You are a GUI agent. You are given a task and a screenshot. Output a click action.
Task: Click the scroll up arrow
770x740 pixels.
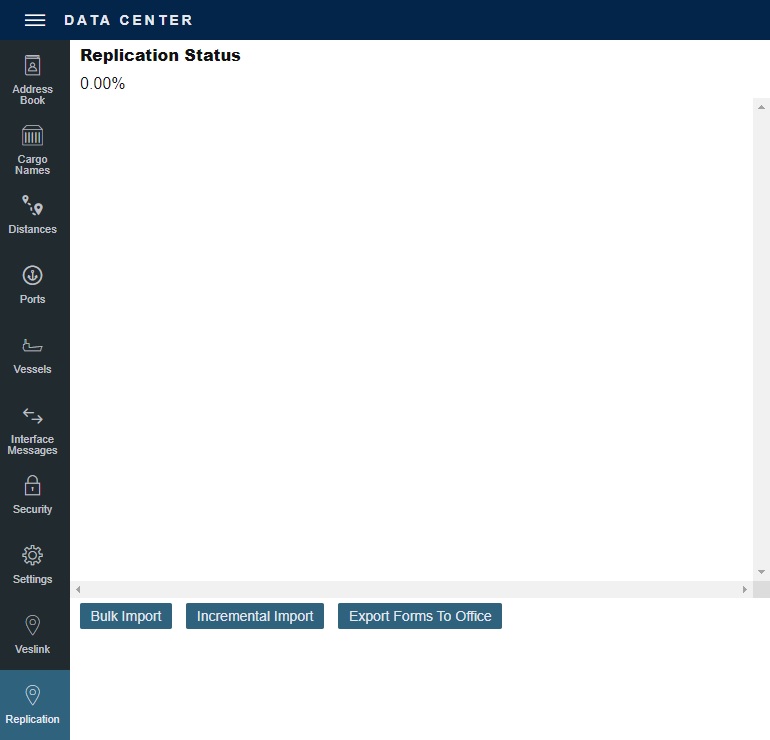pos(761,106)
